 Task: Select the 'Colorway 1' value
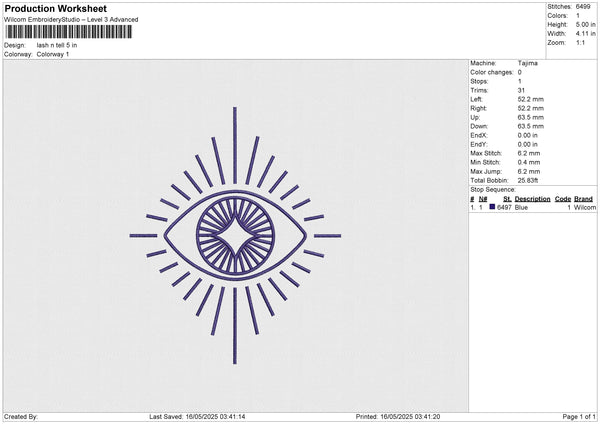(x=53, y=54)
